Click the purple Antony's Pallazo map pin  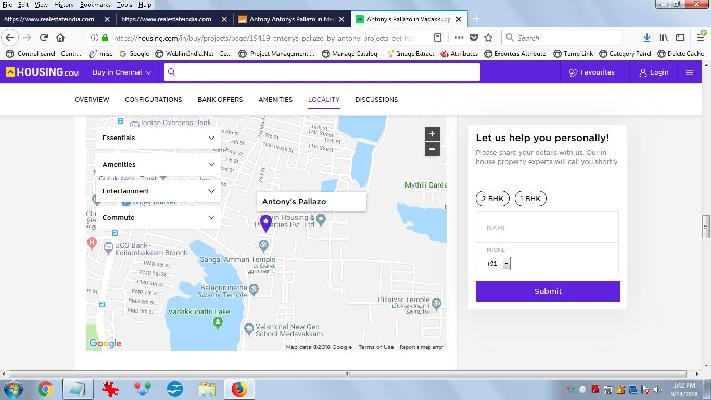tap(266, 224)
